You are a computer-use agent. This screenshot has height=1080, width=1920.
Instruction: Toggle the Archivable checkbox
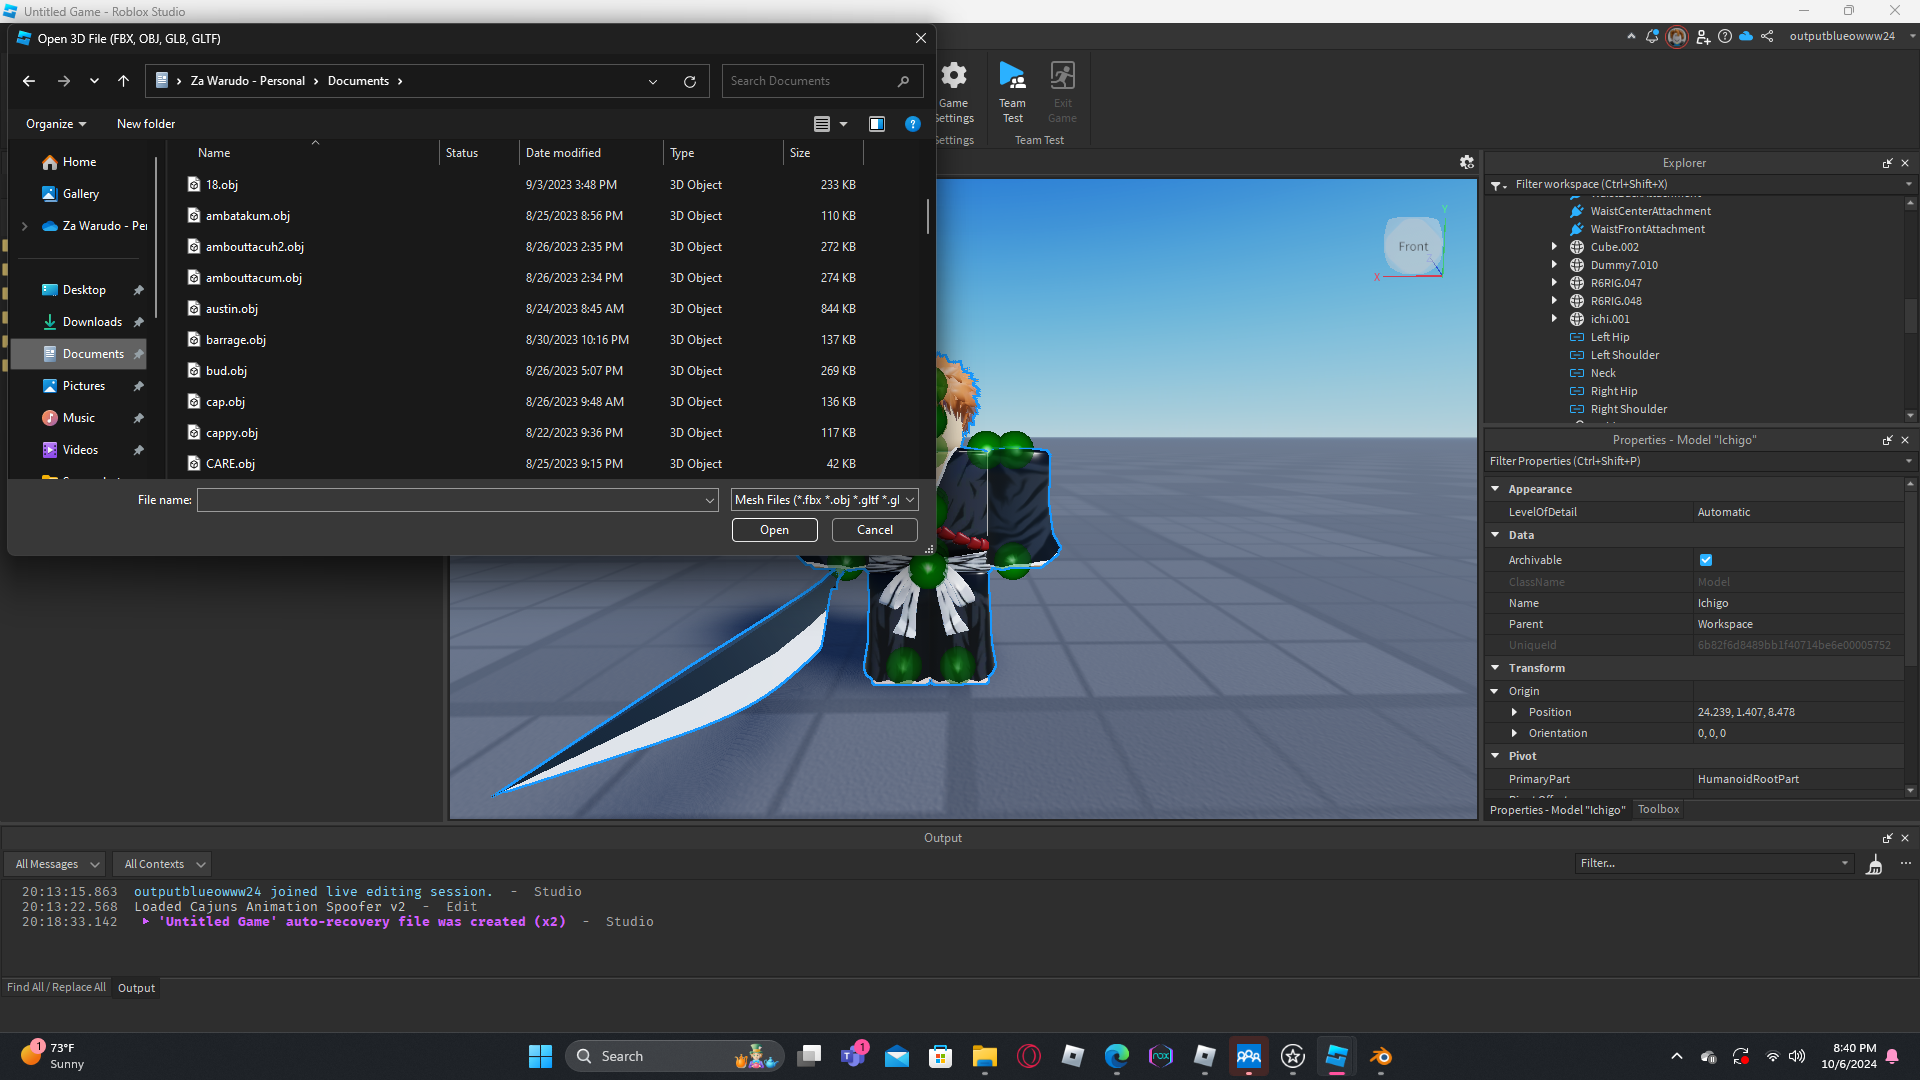(1705, 560)
